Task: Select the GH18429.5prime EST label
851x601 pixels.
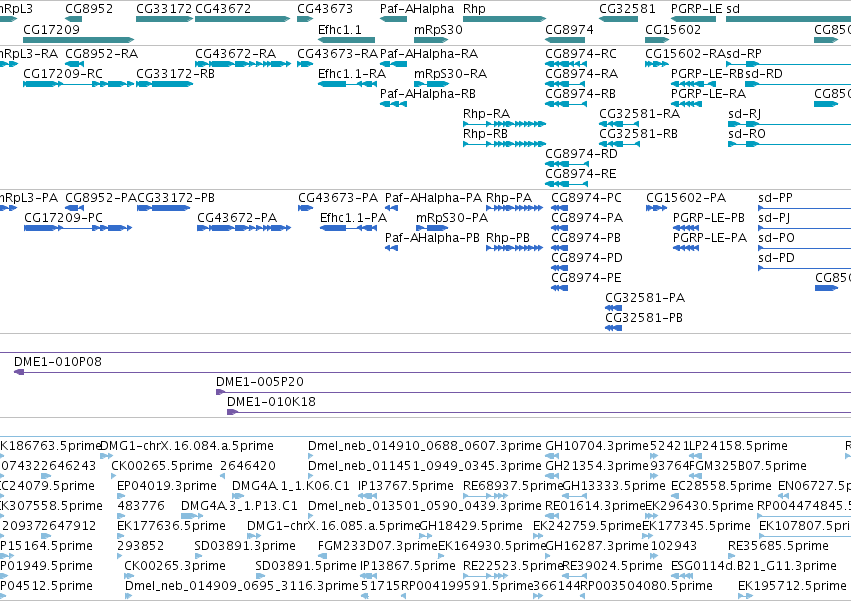Action: tap(471, 526)
